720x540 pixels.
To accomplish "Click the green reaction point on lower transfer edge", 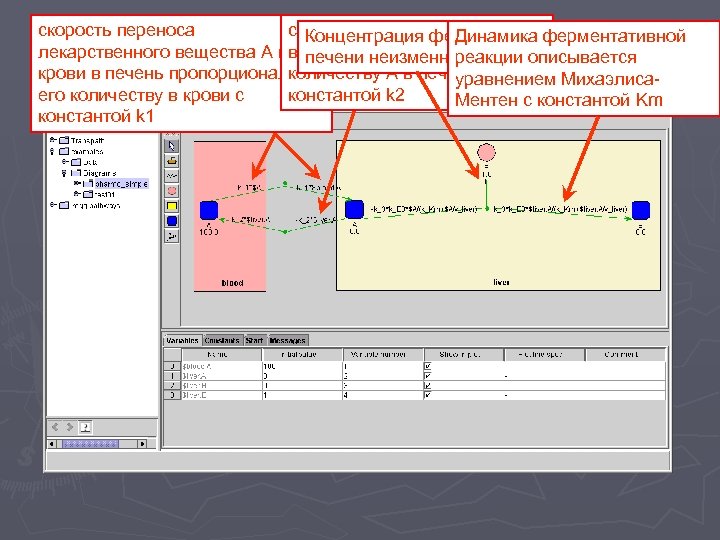I will pos(285,232).
